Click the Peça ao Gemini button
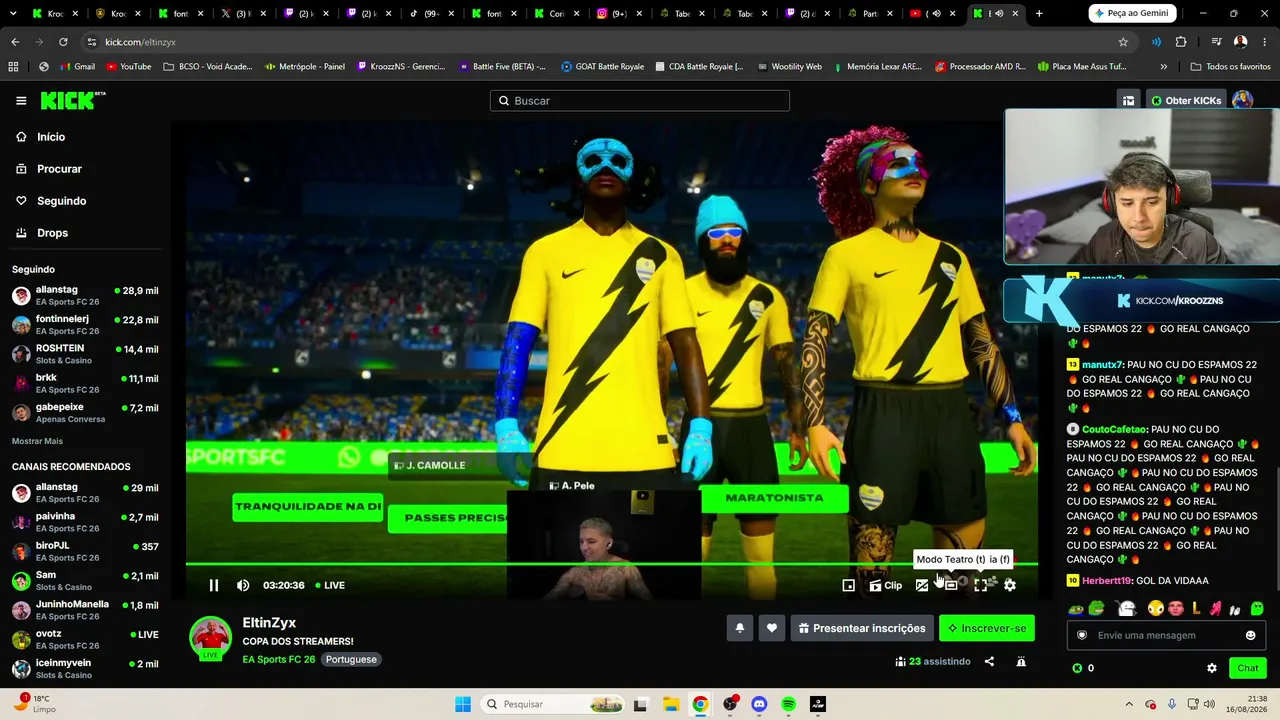Screen dimensions: 1280x720 pos(1134,14)
